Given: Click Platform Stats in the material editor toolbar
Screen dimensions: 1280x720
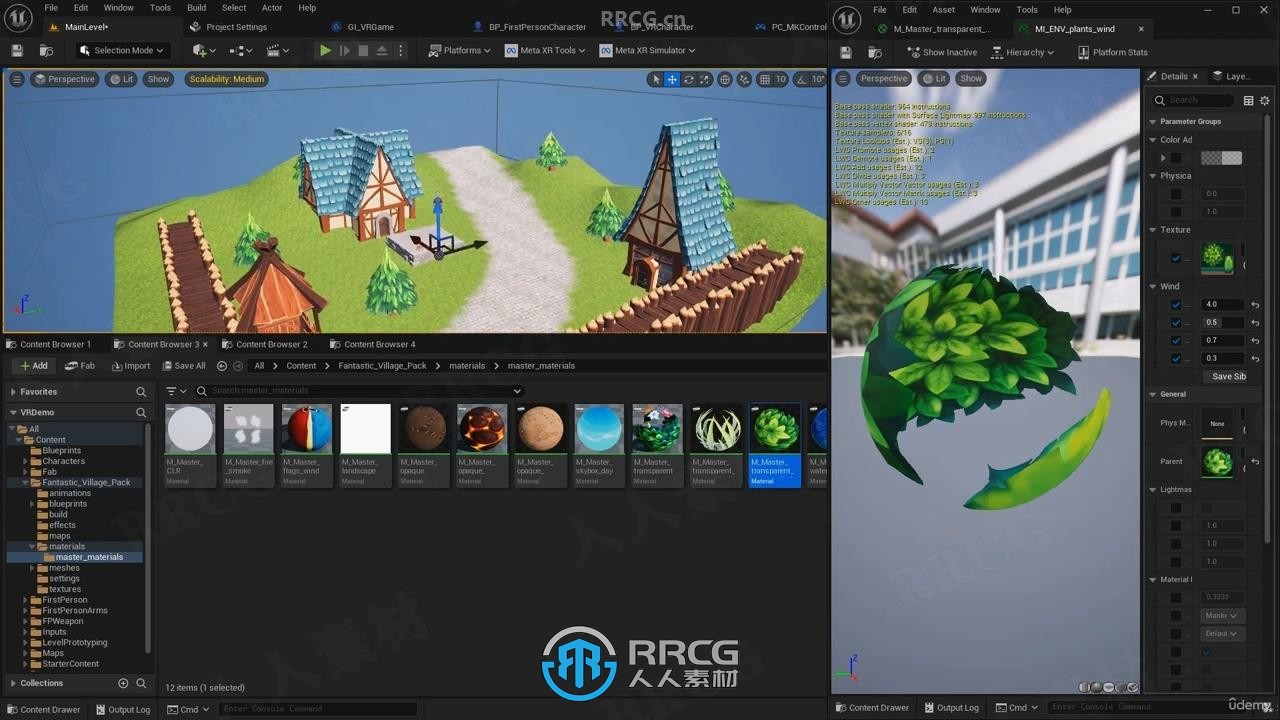Looking at the screenshot, I should pos(1113,52).
